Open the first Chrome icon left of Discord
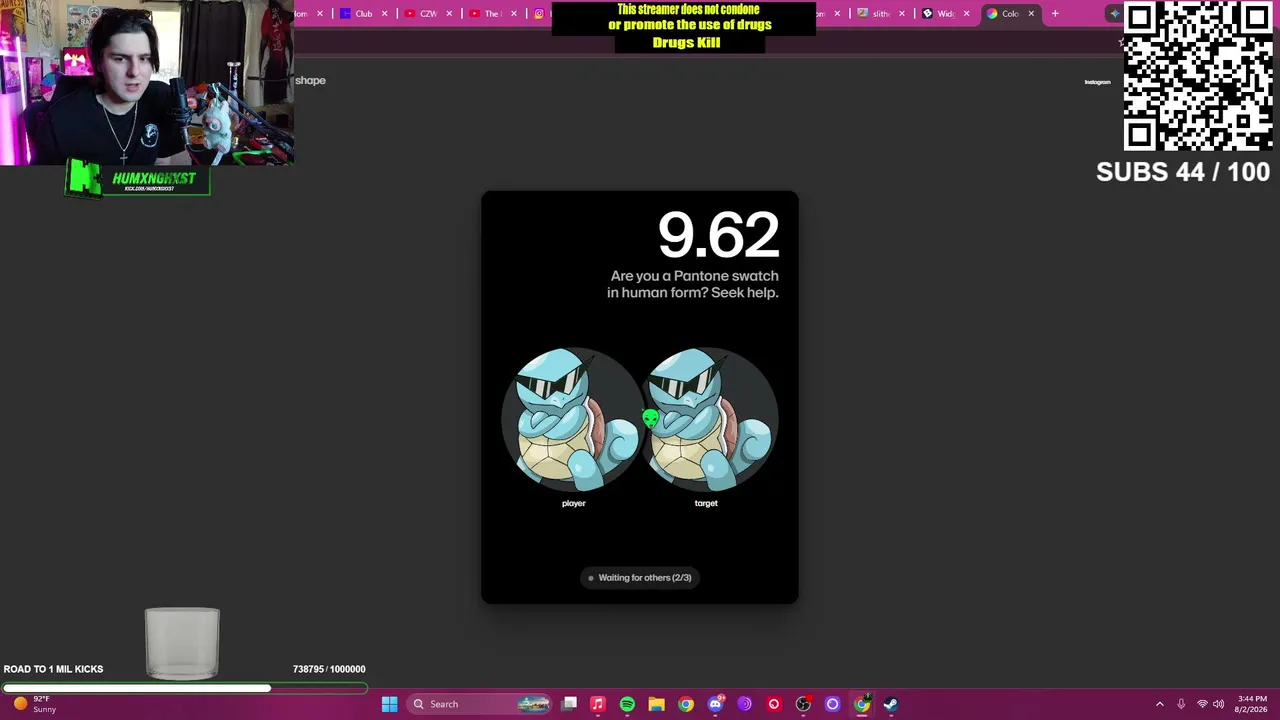This screenshot has height=720, width=1280. pos(686,704)
